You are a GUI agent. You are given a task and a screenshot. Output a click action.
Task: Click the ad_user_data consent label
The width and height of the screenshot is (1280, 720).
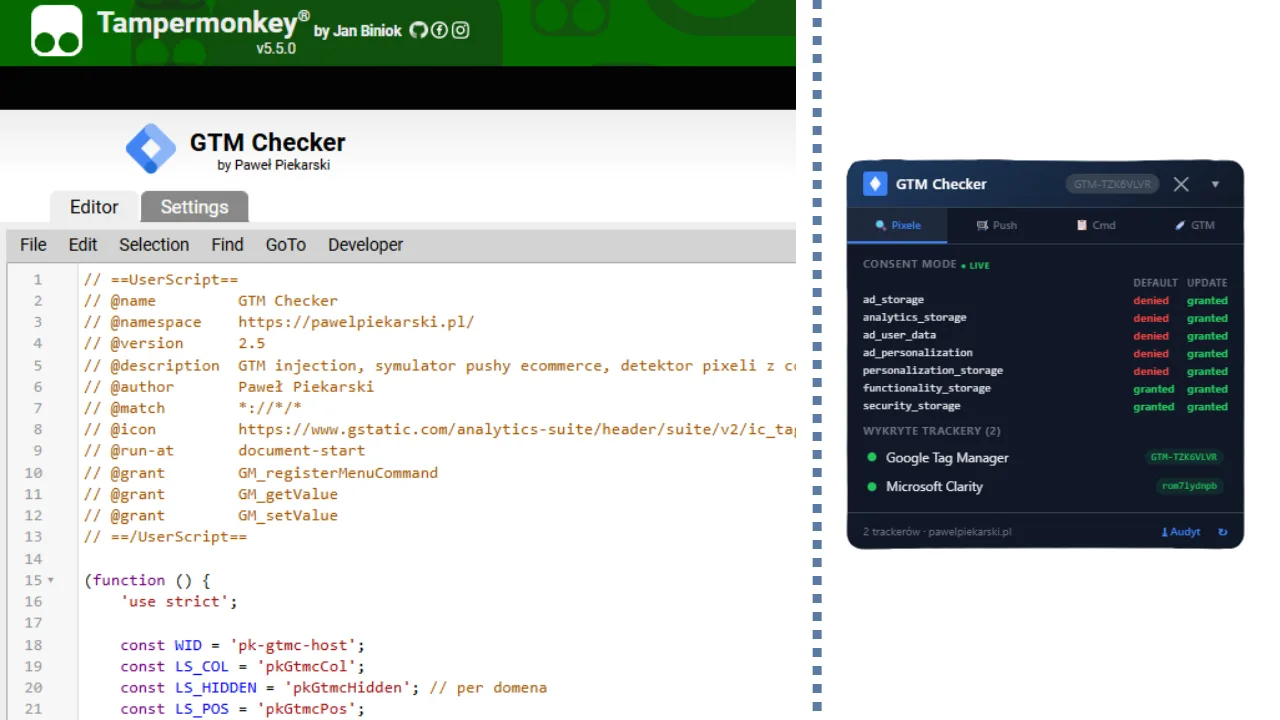(x=899, y=336)
